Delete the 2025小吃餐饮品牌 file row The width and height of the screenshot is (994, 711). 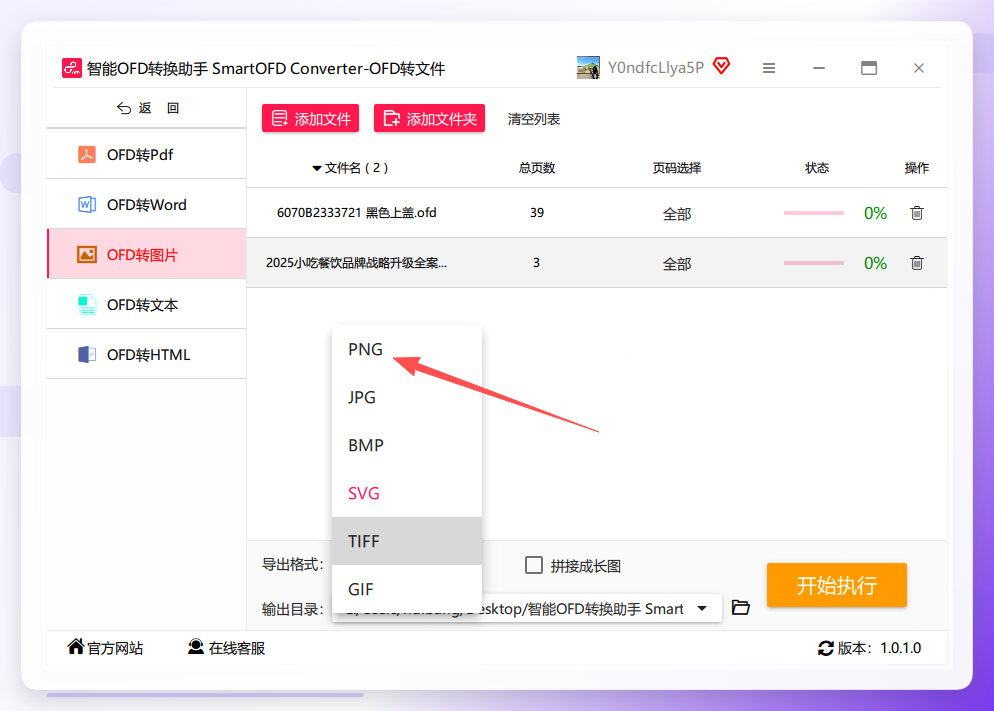click(917, 263)
